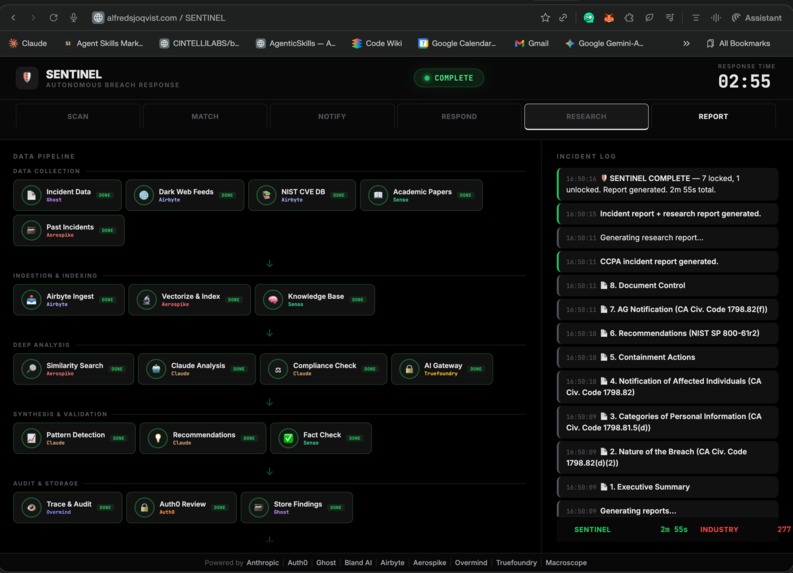The height and width of the screenshot is (573, 793).
Task: Click the Compliance Check scales icon
Action: [278, 369]
